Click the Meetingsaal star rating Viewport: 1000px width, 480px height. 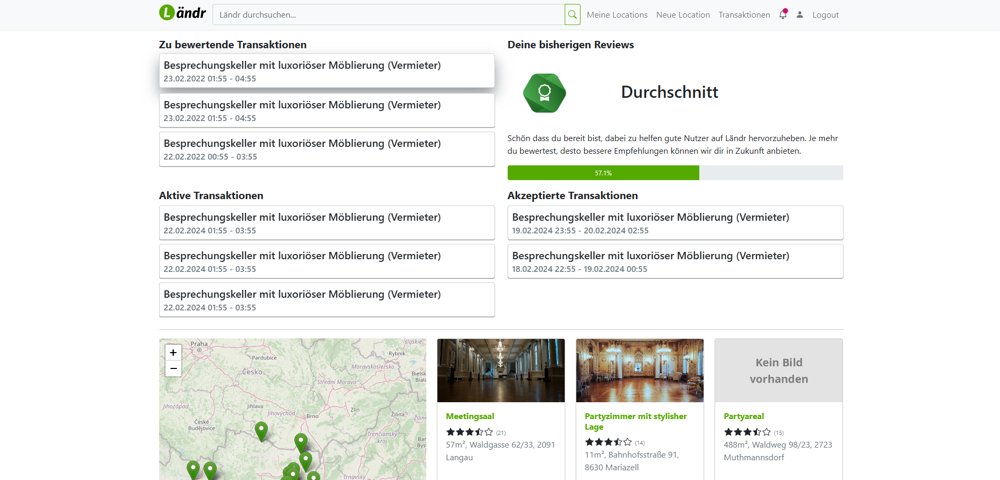[x=469, y=432]
